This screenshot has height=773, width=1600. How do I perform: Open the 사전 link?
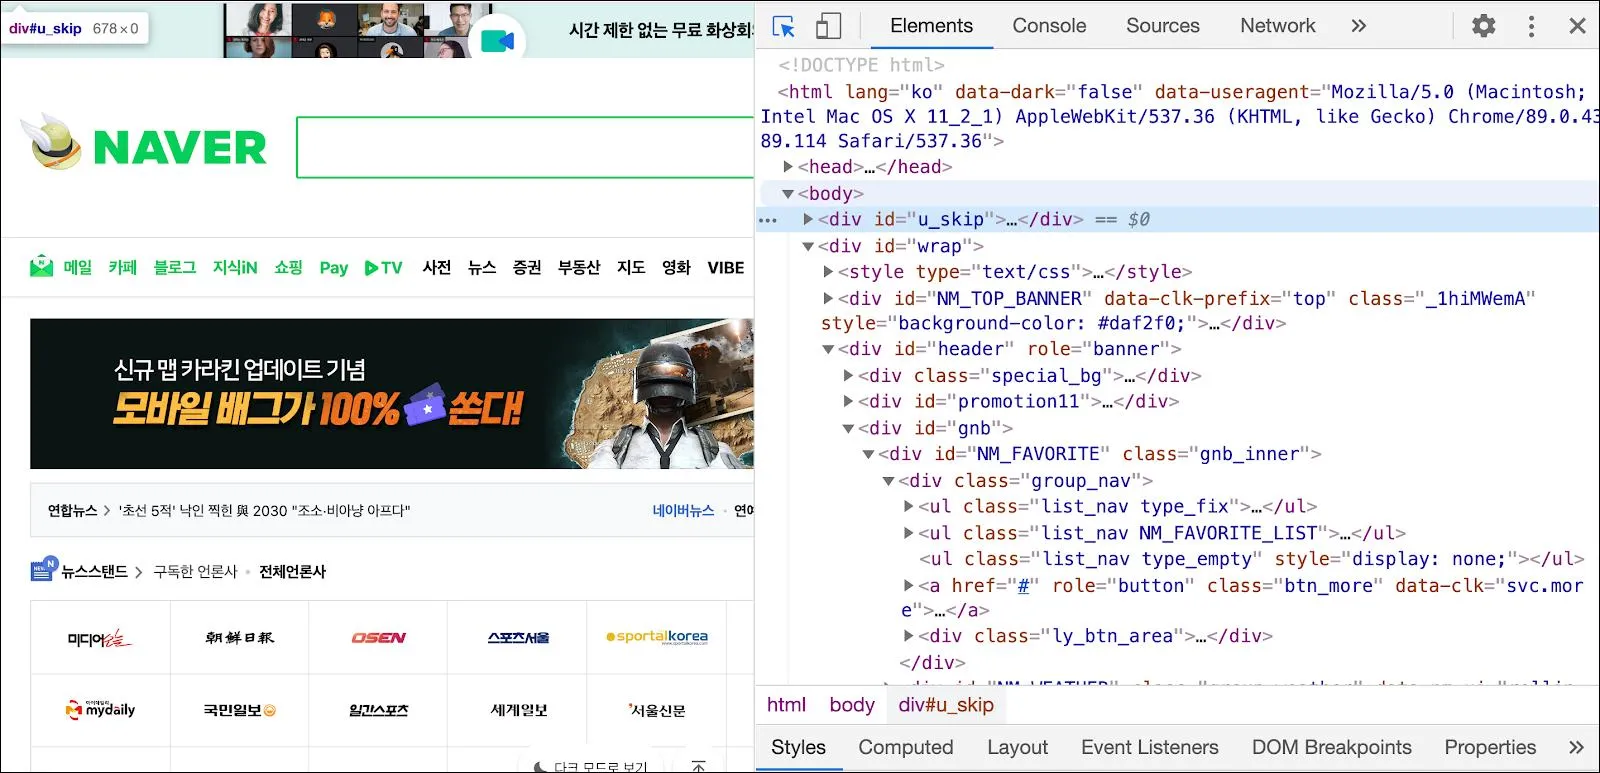(437, 267)
